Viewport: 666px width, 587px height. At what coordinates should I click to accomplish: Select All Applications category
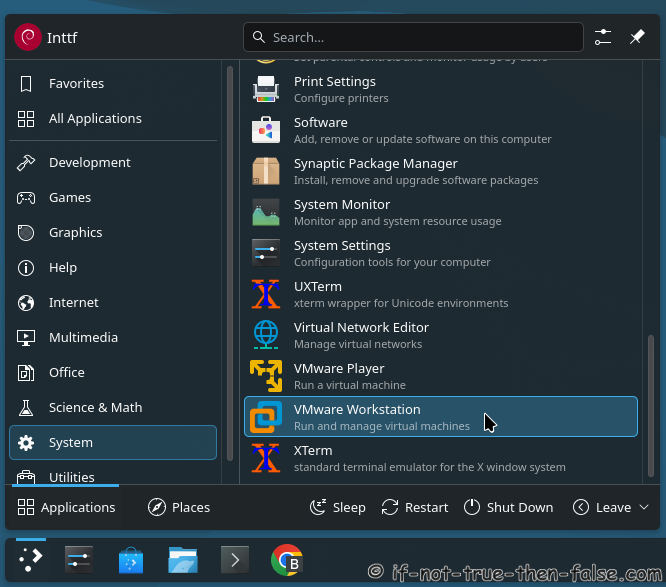pos(113,119)
